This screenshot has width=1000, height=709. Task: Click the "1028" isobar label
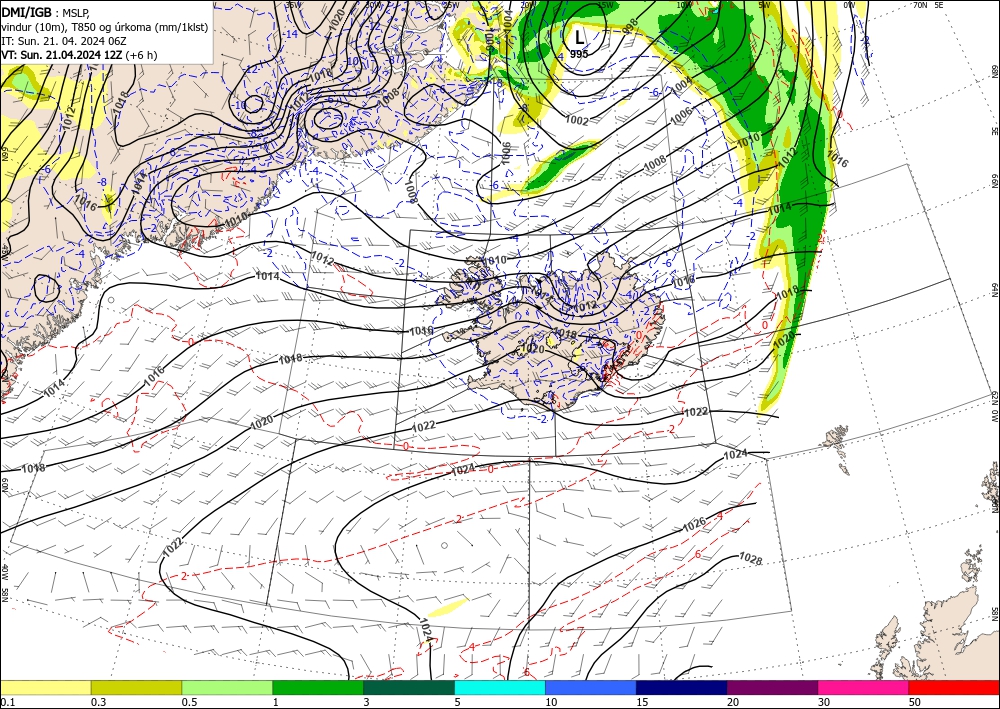coord(751,559)
